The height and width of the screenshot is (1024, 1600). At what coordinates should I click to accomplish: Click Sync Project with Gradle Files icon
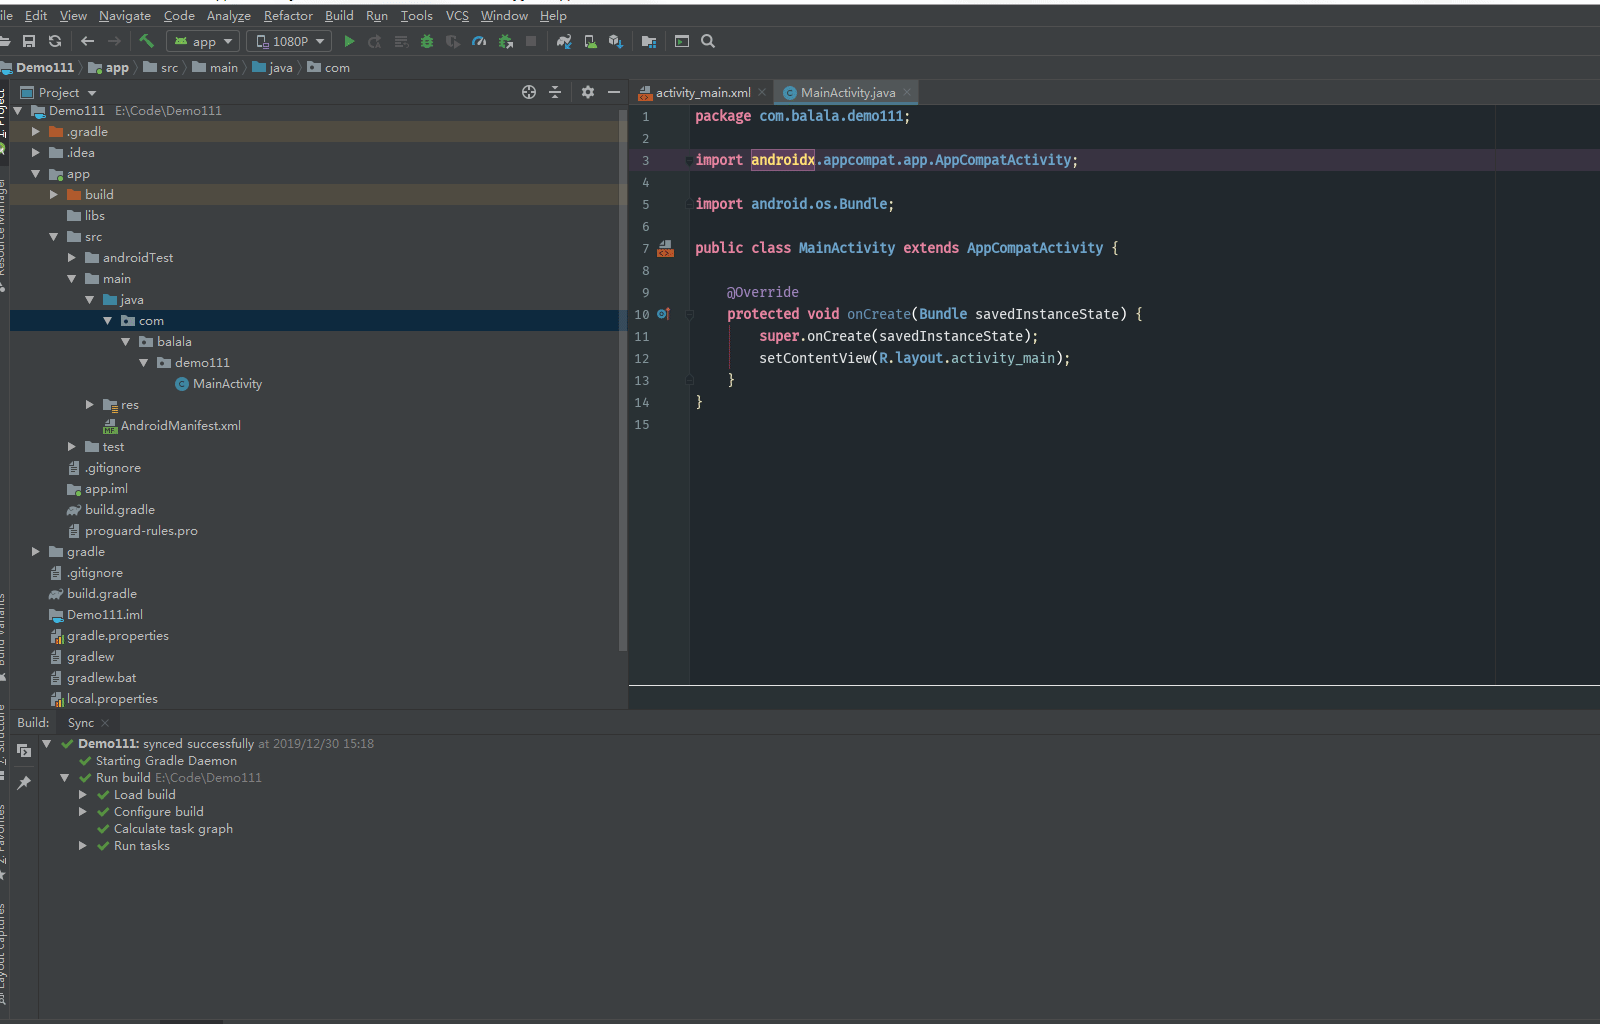coord(564,41)
